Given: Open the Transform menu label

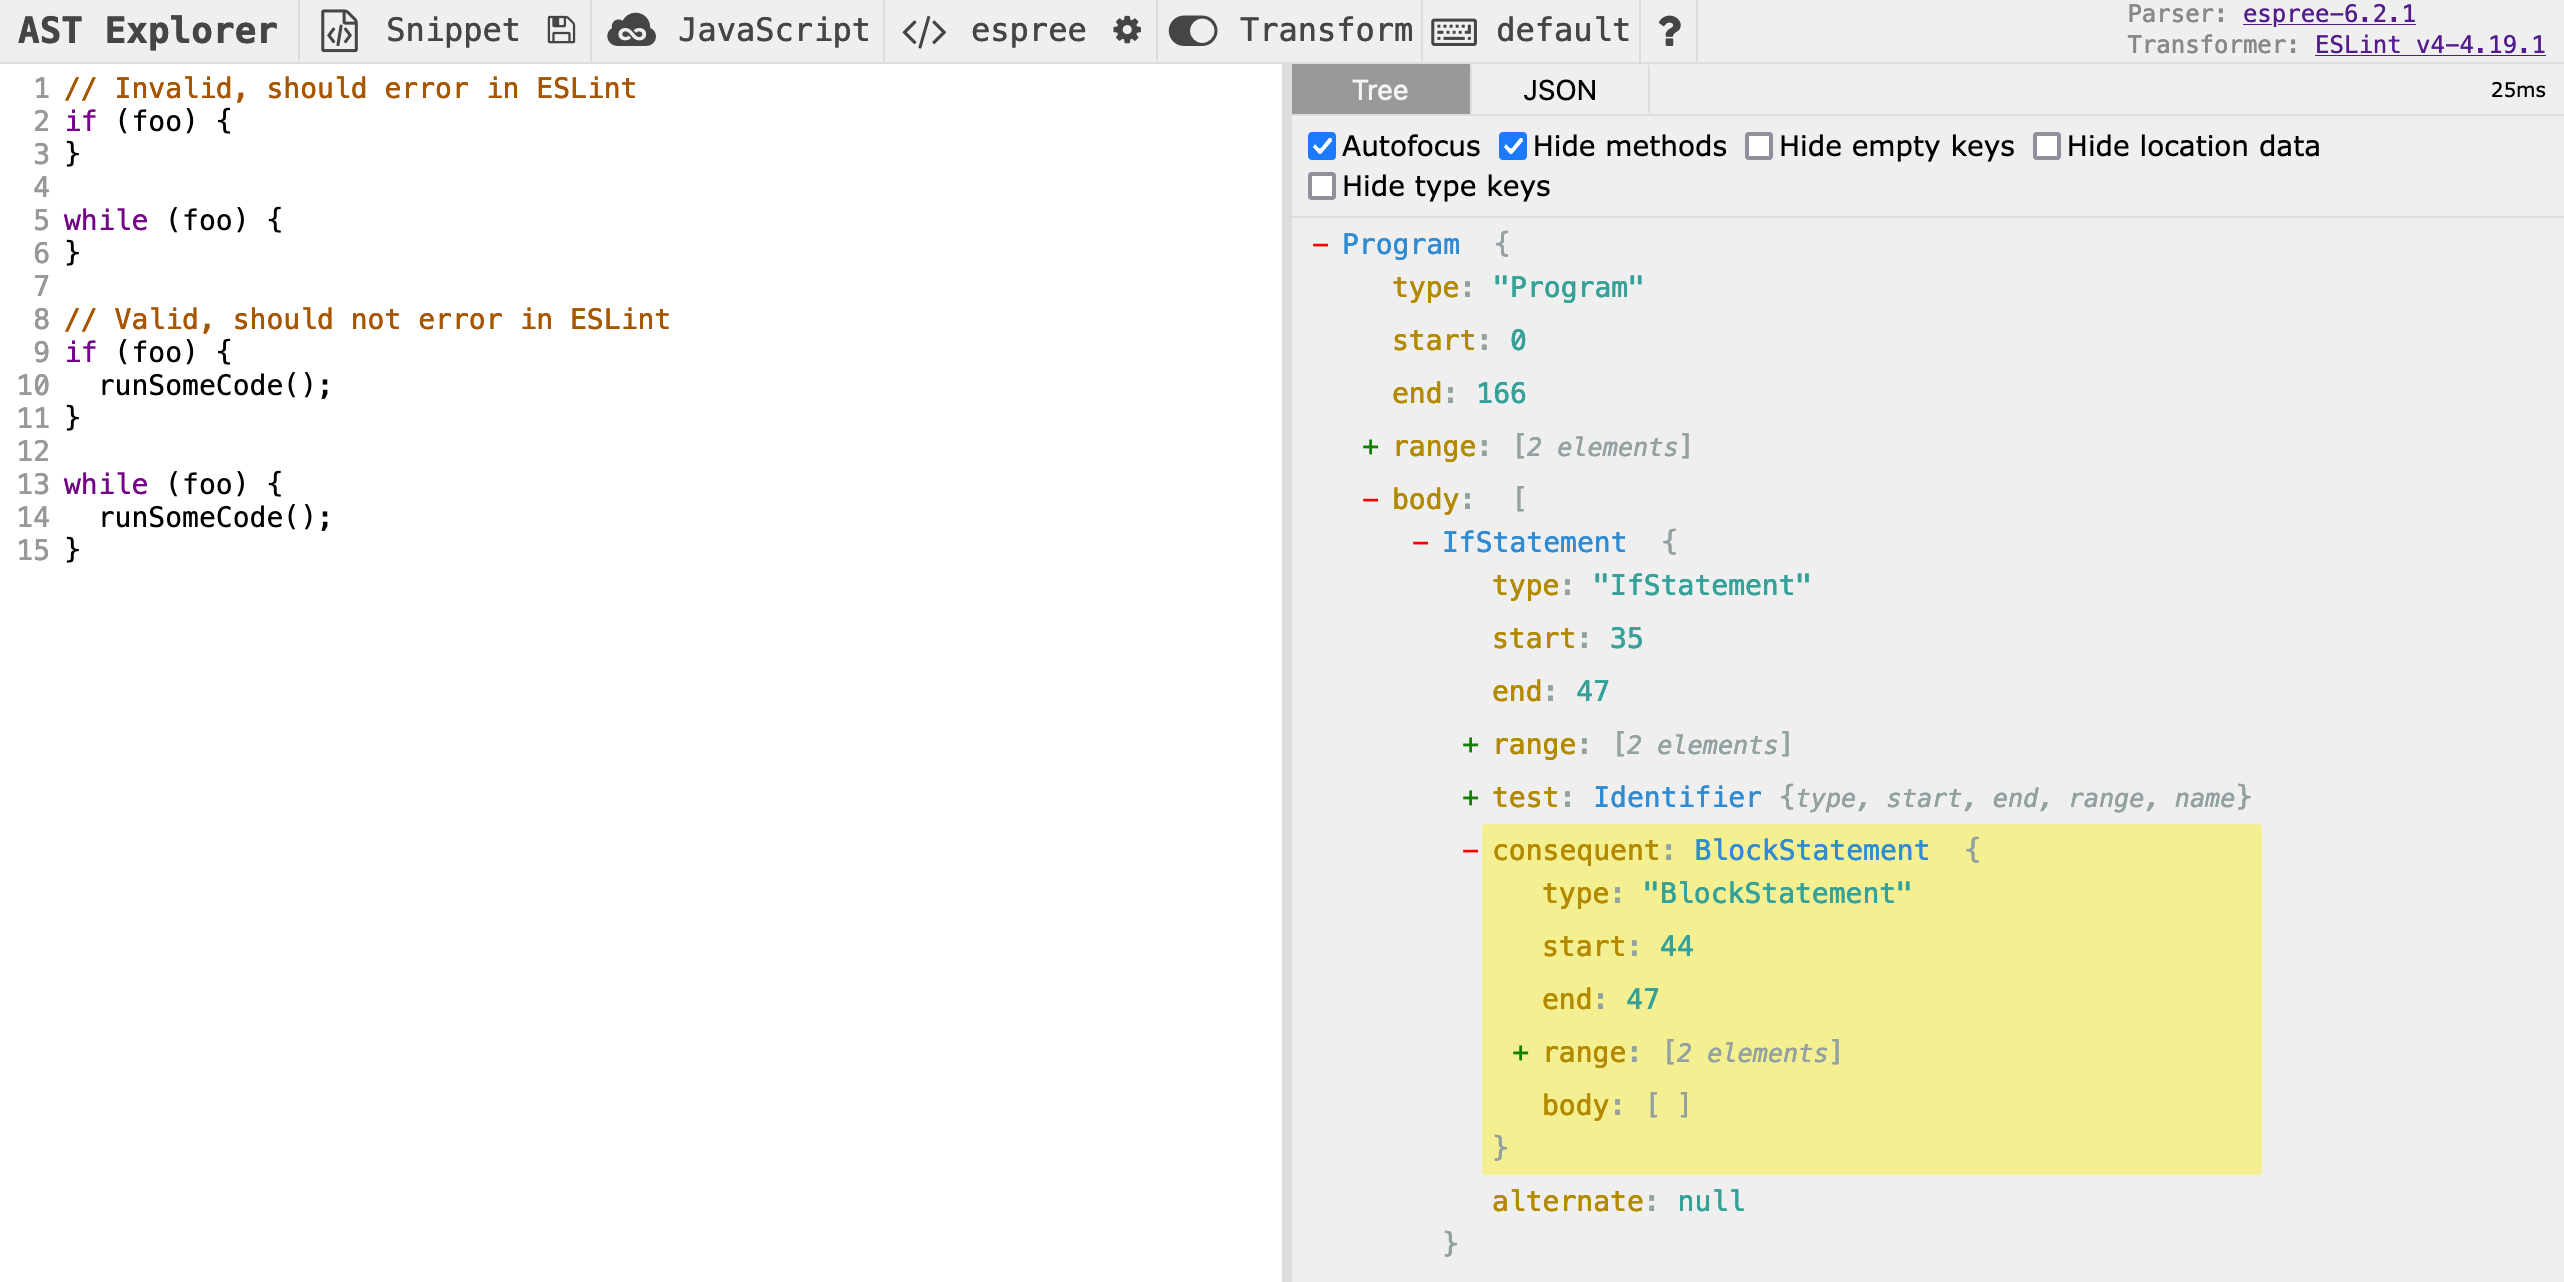Looking at the screenshot, I should coord(1326,30).
